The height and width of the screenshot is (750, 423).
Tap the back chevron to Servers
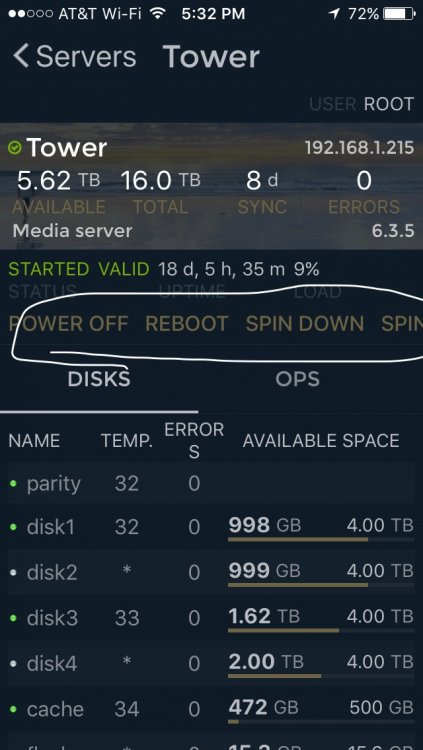coord(22,56)
